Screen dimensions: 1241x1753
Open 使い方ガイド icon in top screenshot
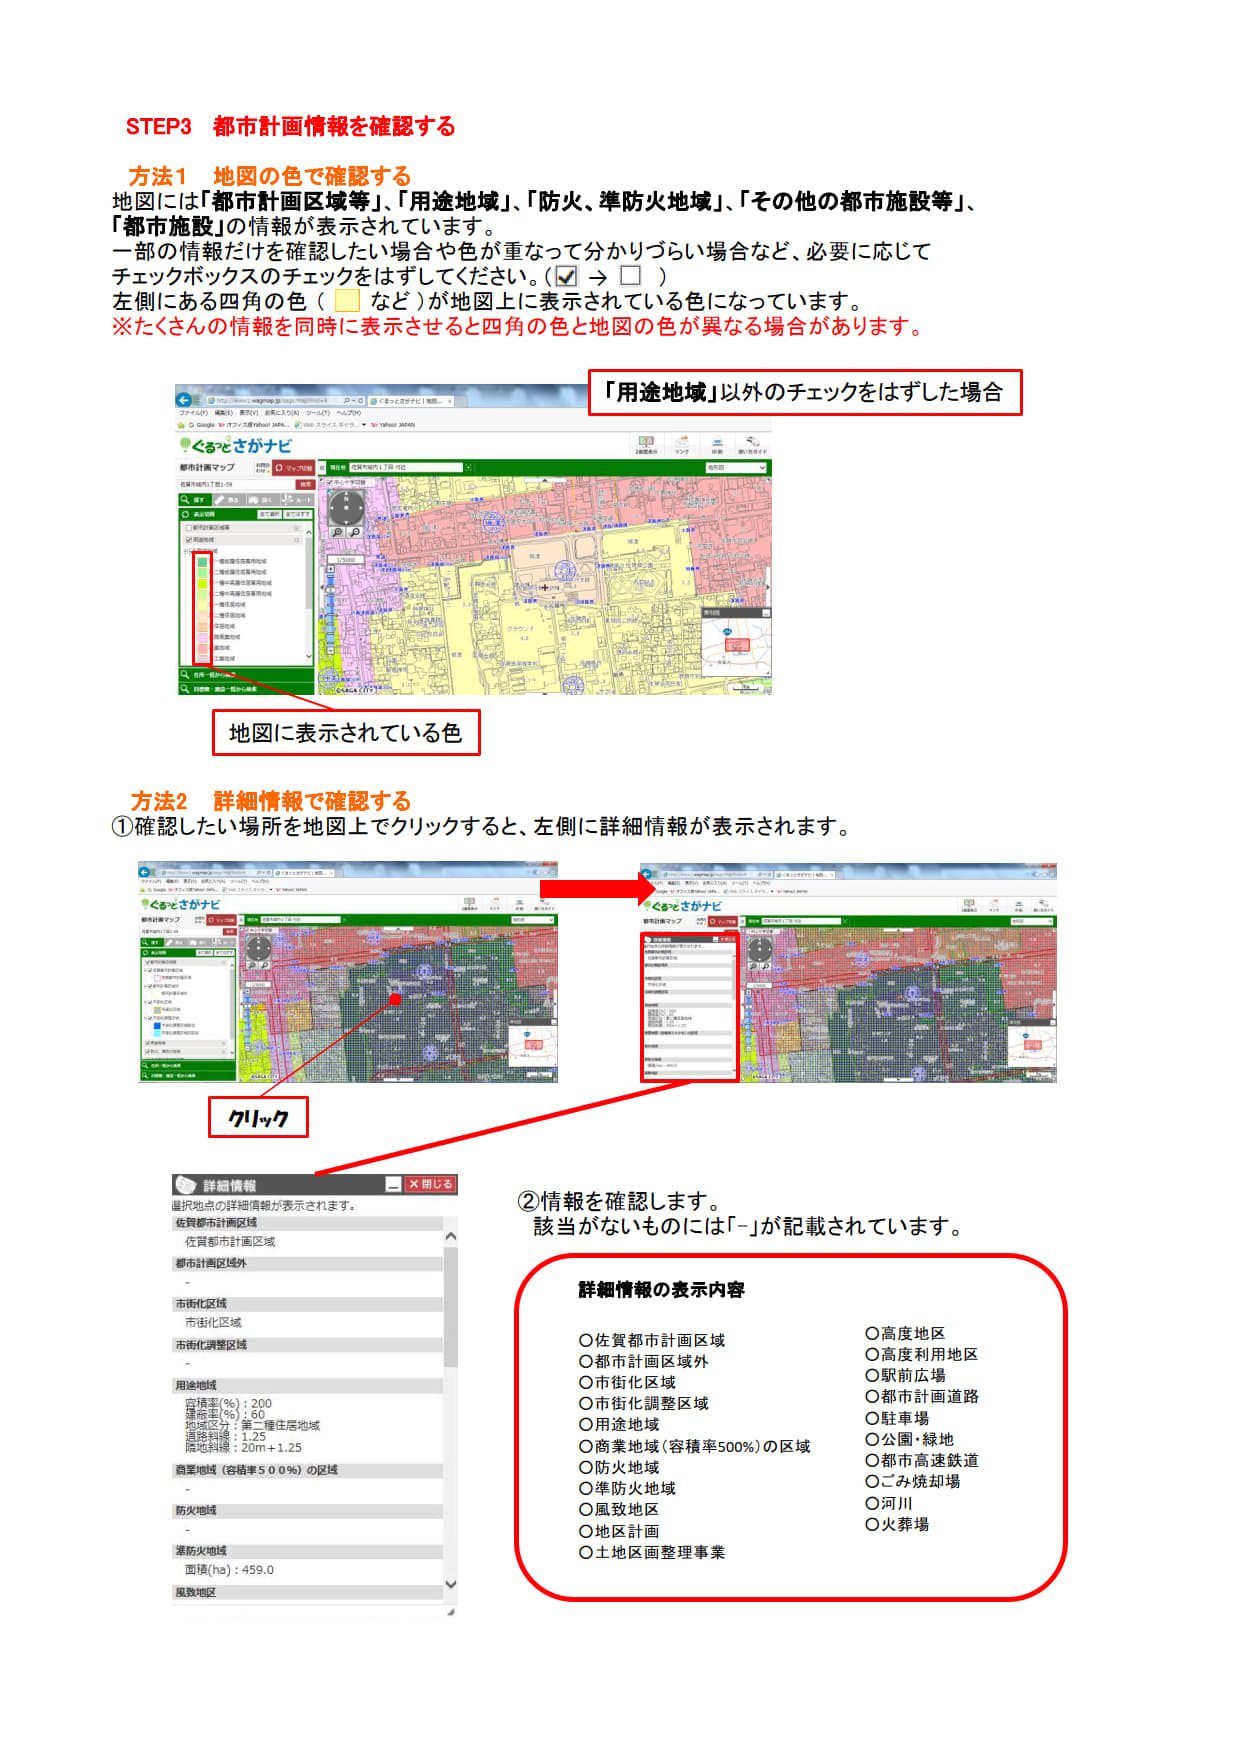pos(752,445)
